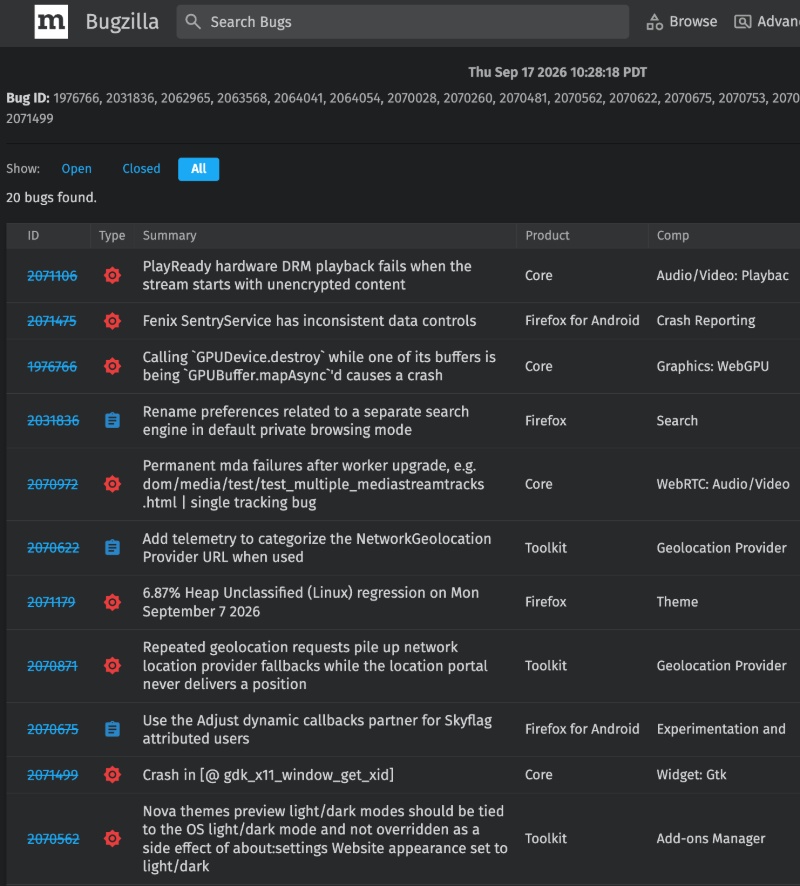Click 'Firefox for Android' product for bug 2071475
Screen dimensions: 800x886
[582, 320]
